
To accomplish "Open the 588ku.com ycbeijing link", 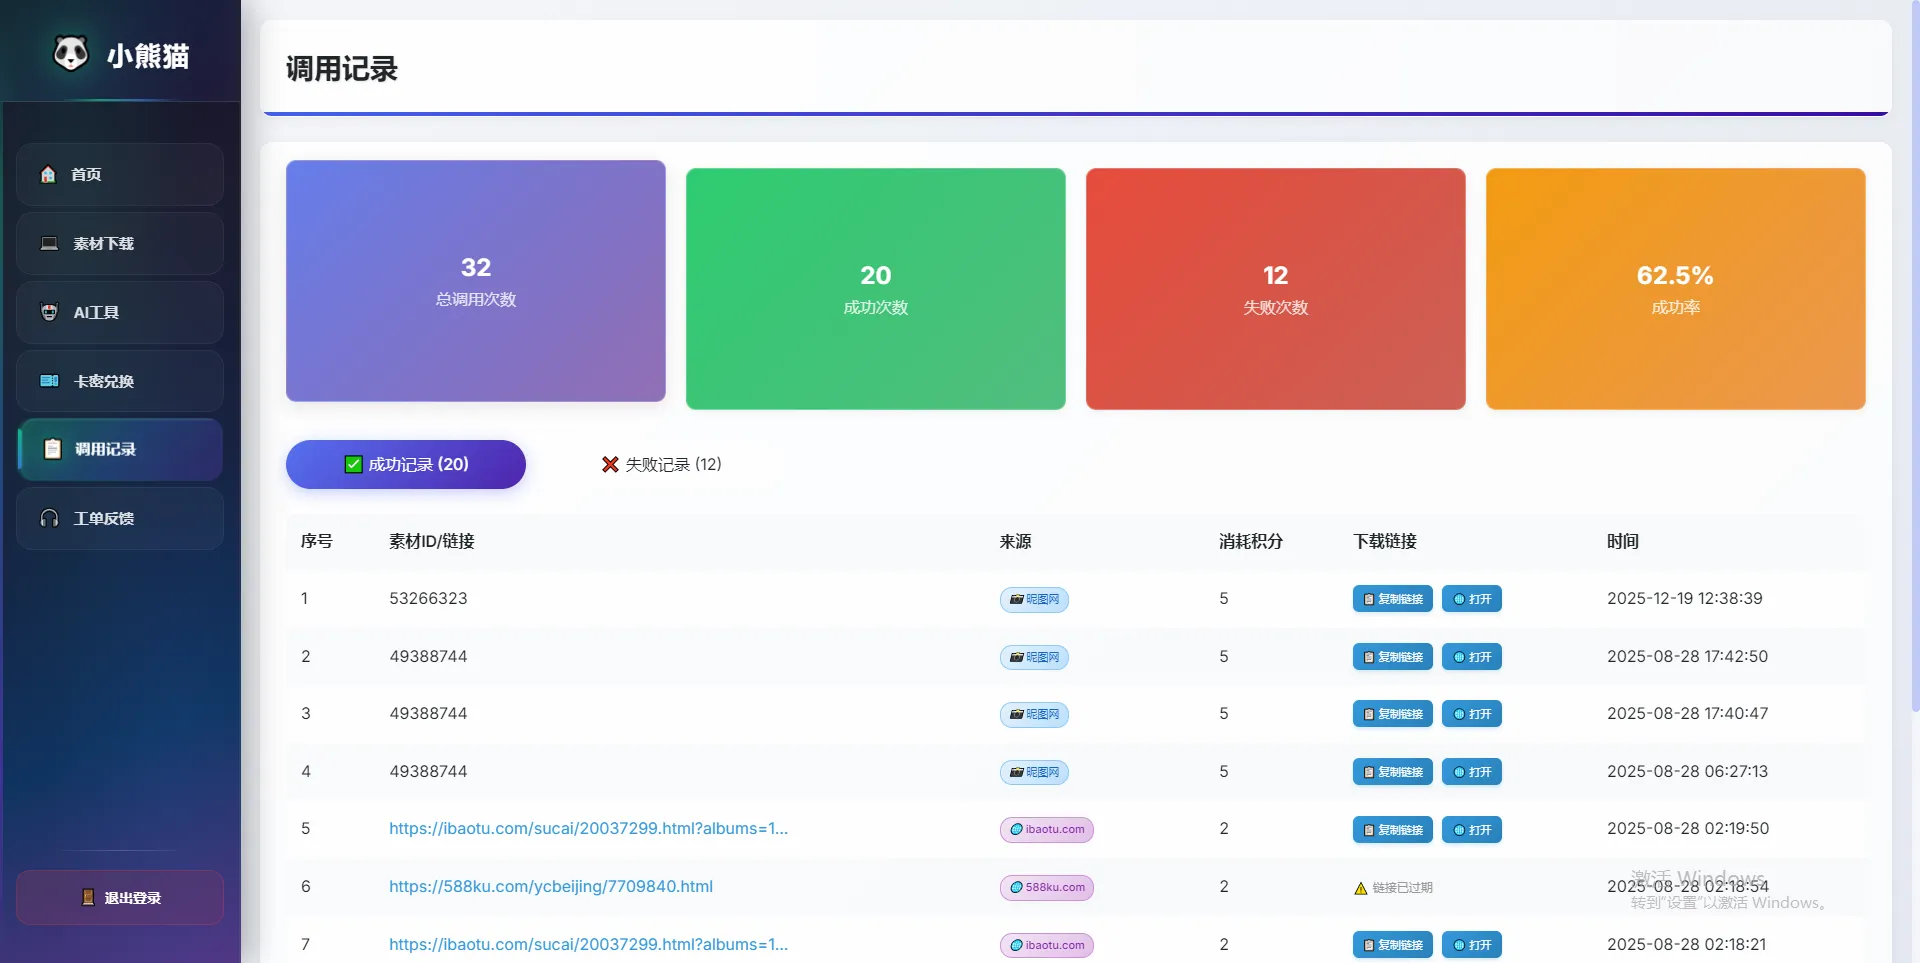I will click(x=550, y=887).
